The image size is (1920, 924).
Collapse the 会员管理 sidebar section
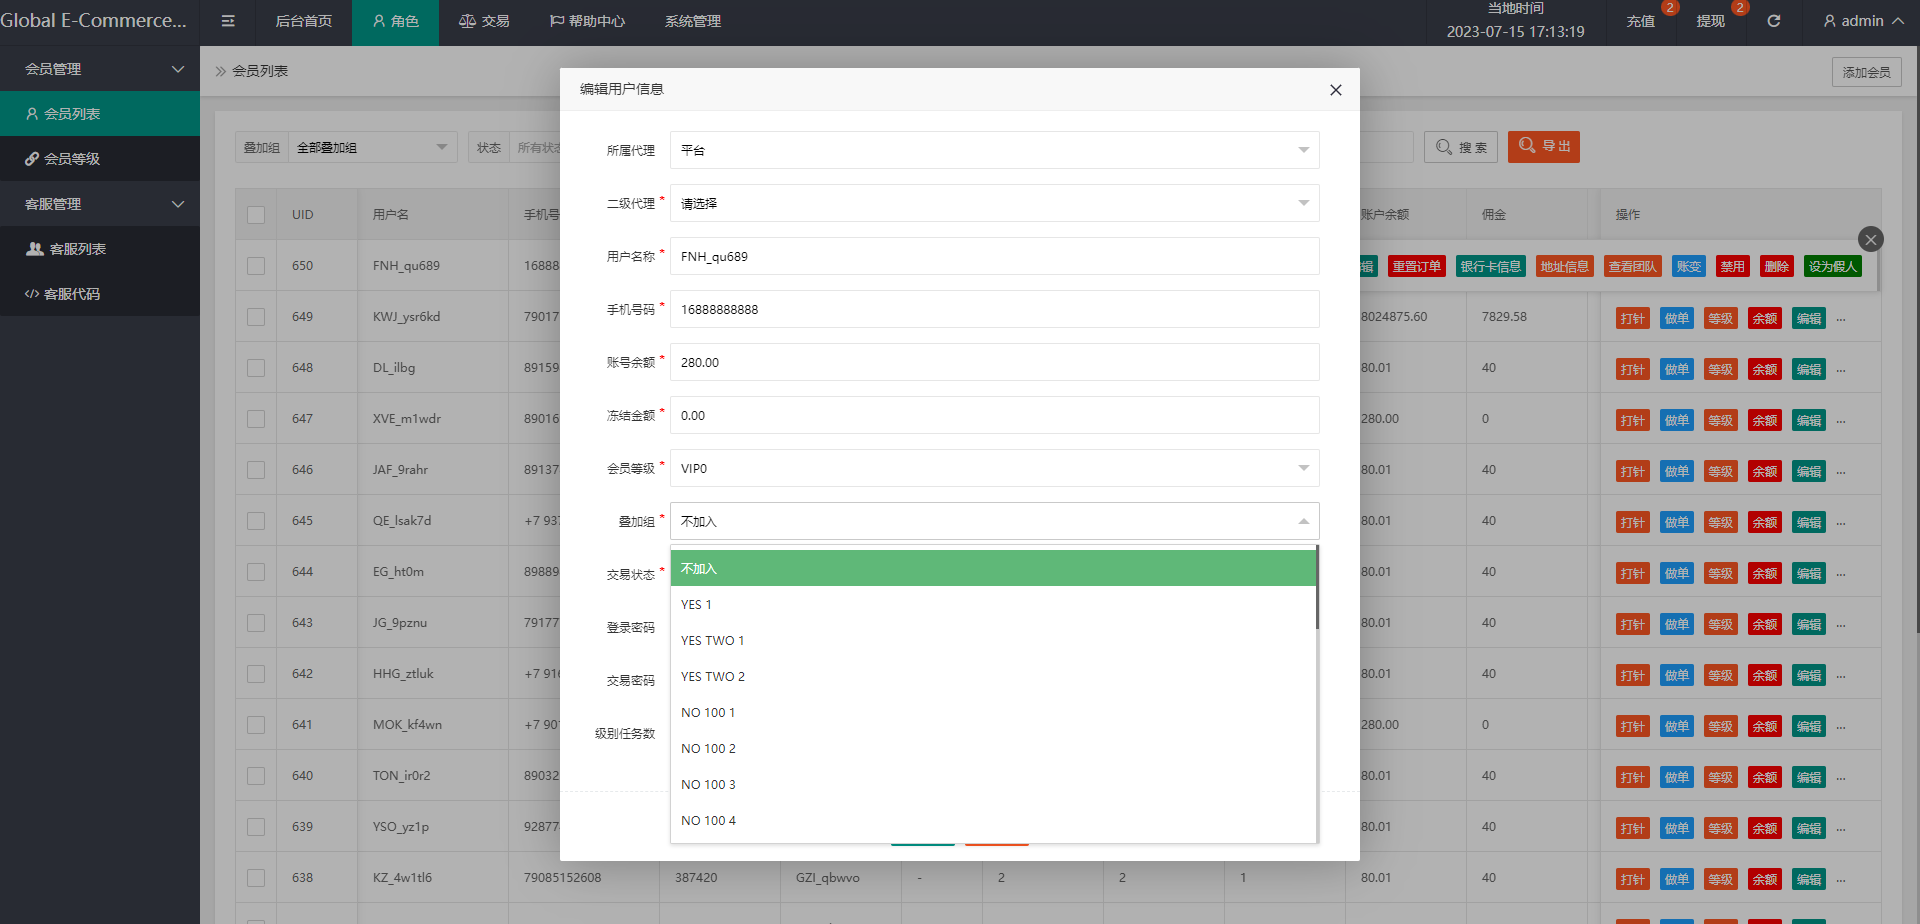coord(100,69)
